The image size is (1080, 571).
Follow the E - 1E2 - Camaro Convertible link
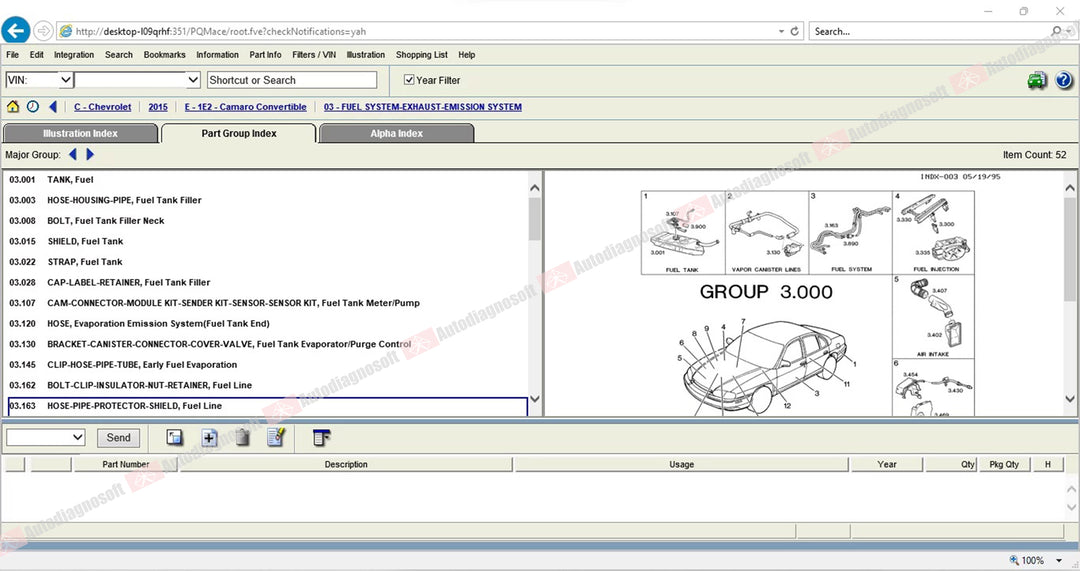(245, 107)
